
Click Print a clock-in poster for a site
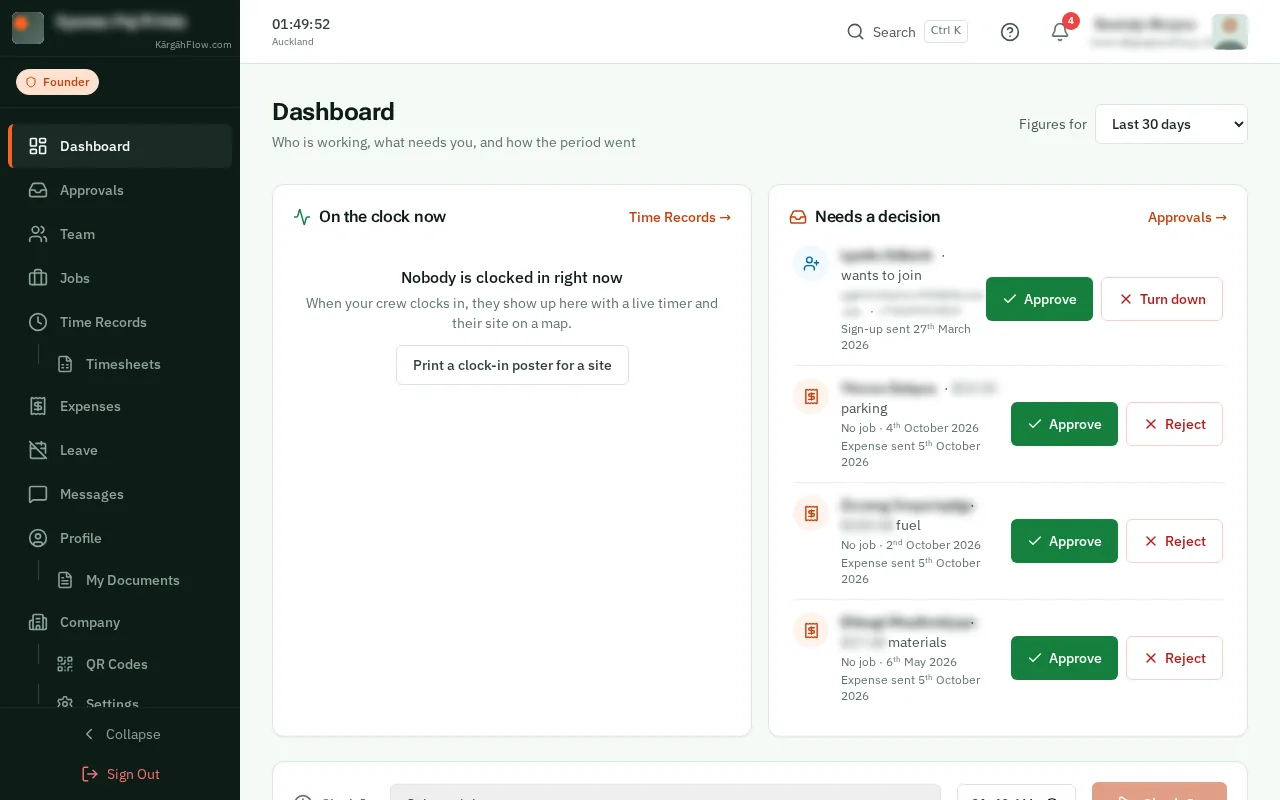[x=512, y=365]
